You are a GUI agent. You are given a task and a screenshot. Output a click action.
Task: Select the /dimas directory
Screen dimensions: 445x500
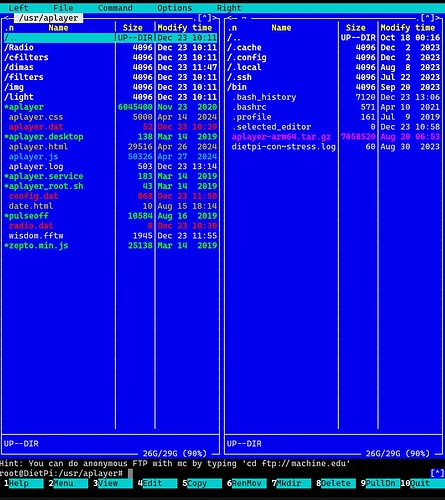tap(110, 67)
